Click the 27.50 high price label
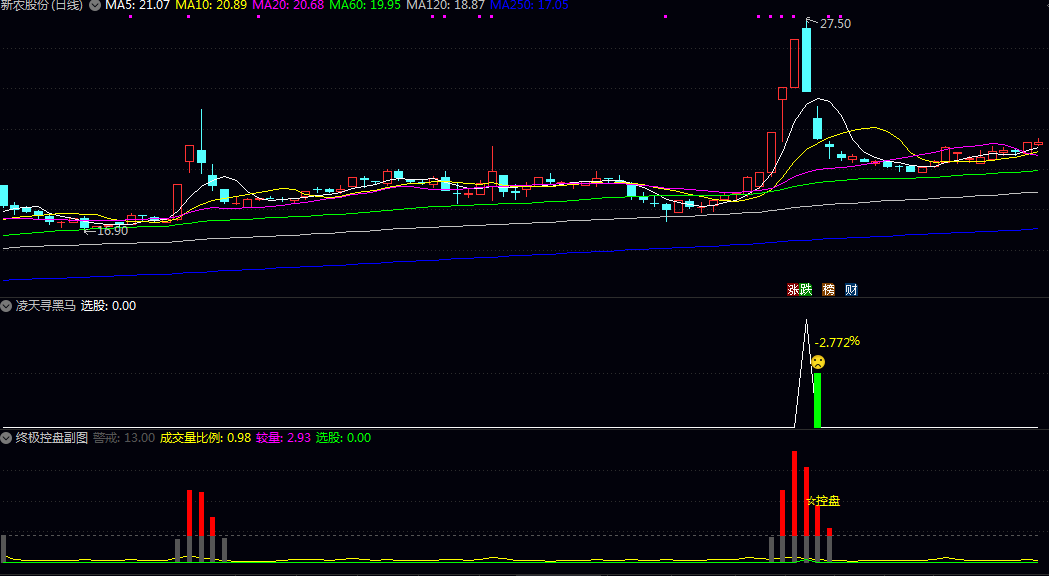Screen dimensions: 1049x576 836,23
